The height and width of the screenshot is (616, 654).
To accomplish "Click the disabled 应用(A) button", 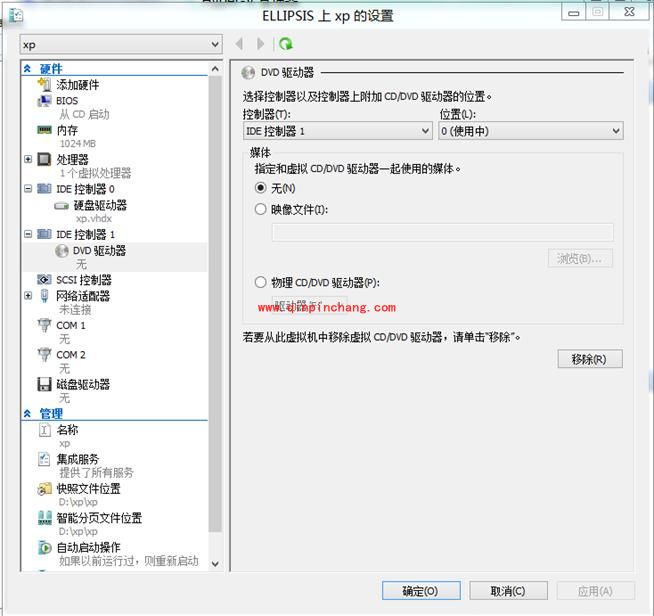I will pos(596,591).
